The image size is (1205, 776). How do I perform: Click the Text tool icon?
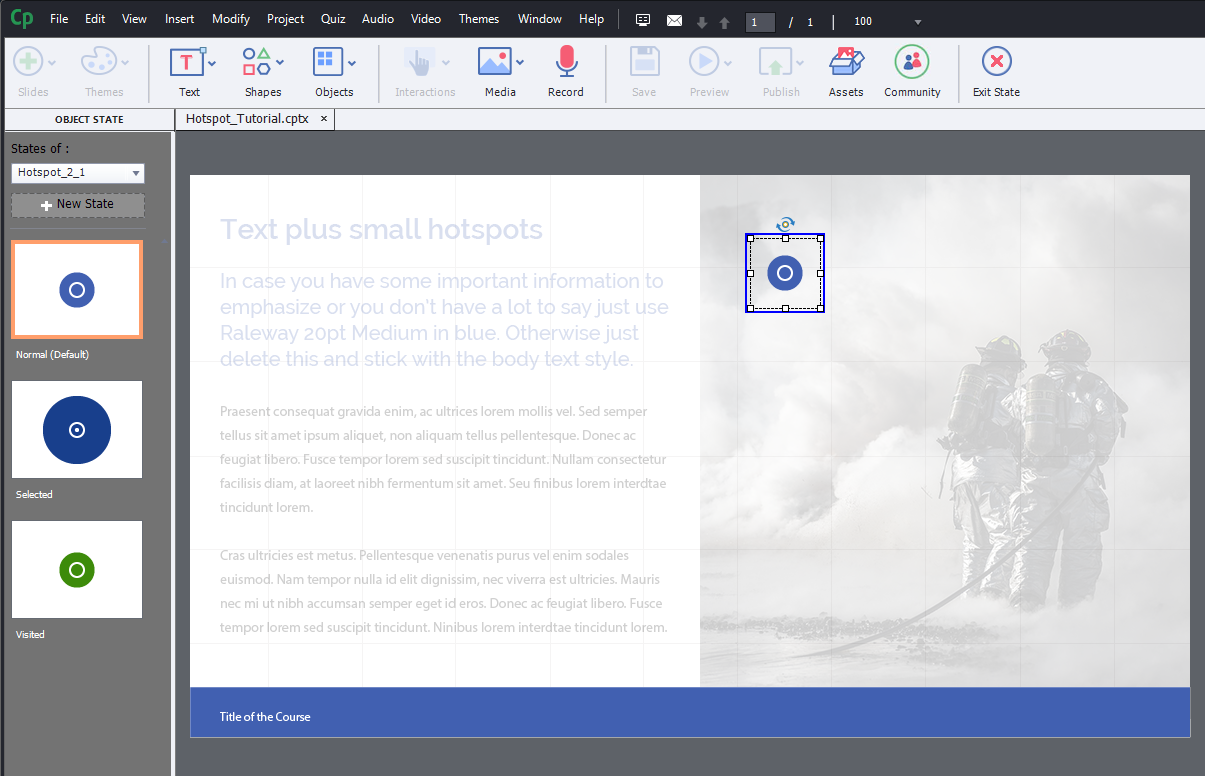[x=188, y=62]
